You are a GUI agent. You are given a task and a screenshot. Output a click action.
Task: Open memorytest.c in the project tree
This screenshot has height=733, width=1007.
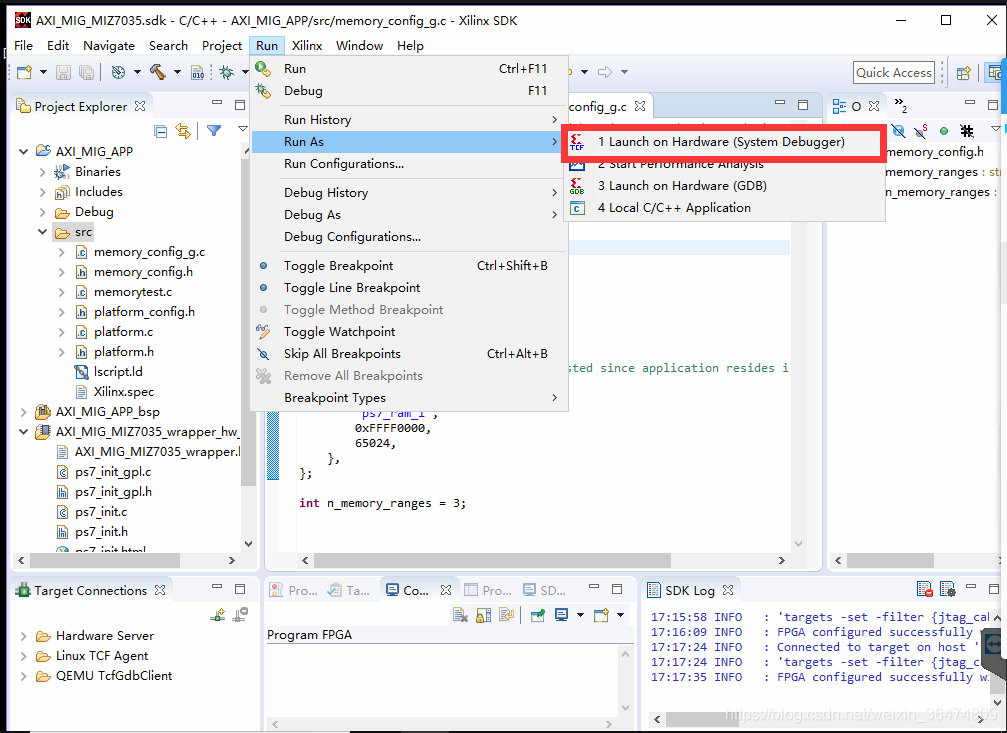click(132, 292)
